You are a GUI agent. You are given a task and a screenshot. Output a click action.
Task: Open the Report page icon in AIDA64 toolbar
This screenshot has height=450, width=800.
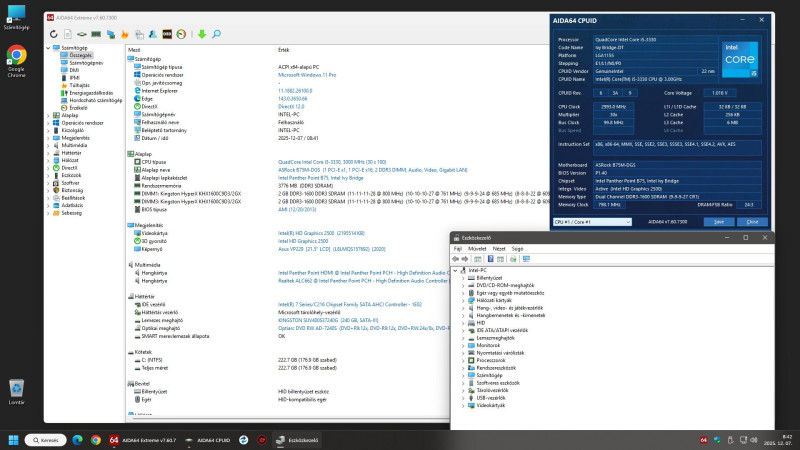68,34
